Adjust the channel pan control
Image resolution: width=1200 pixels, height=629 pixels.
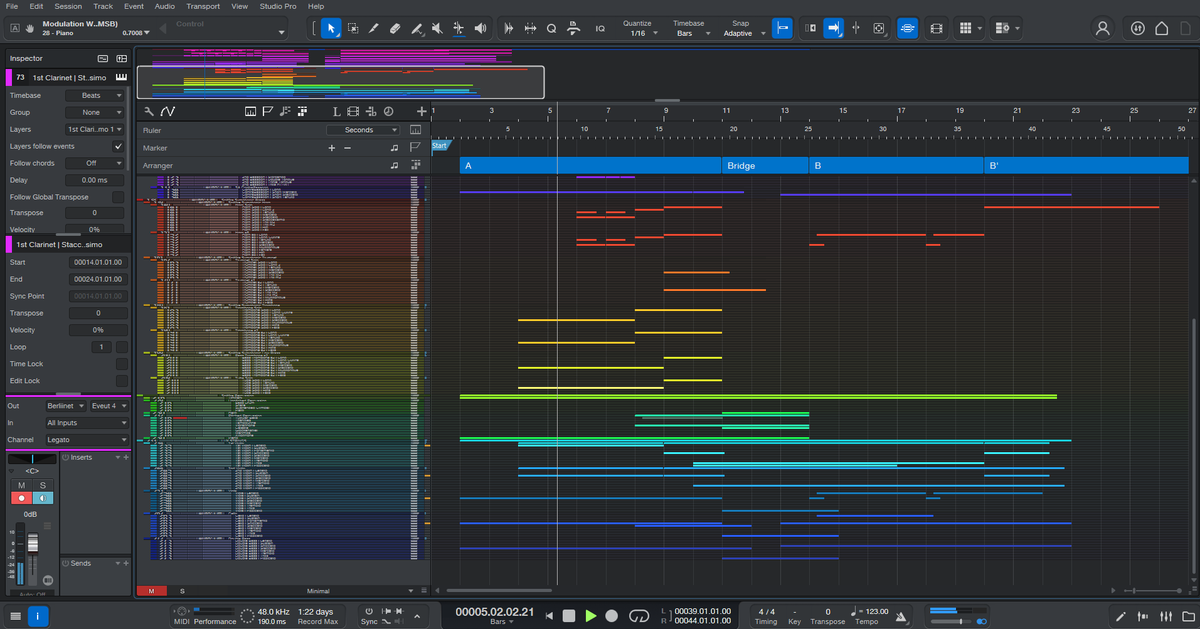pyautogui.click(x=32, y=460)
